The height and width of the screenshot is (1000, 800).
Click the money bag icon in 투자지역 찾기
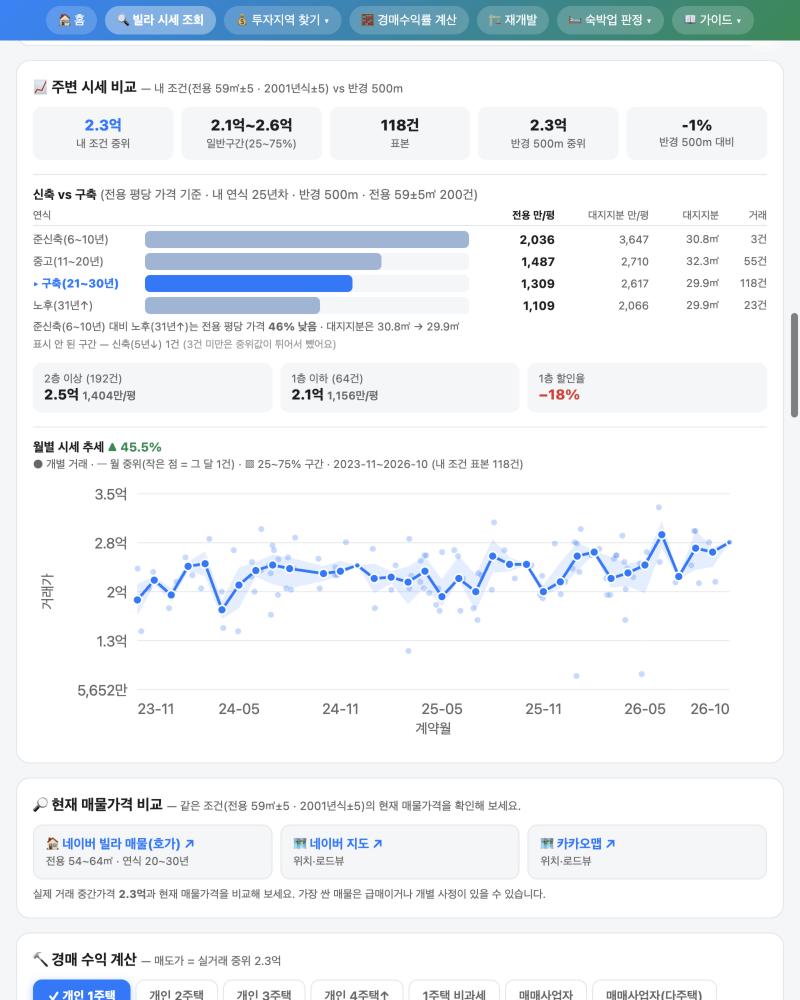click(242, 20)
